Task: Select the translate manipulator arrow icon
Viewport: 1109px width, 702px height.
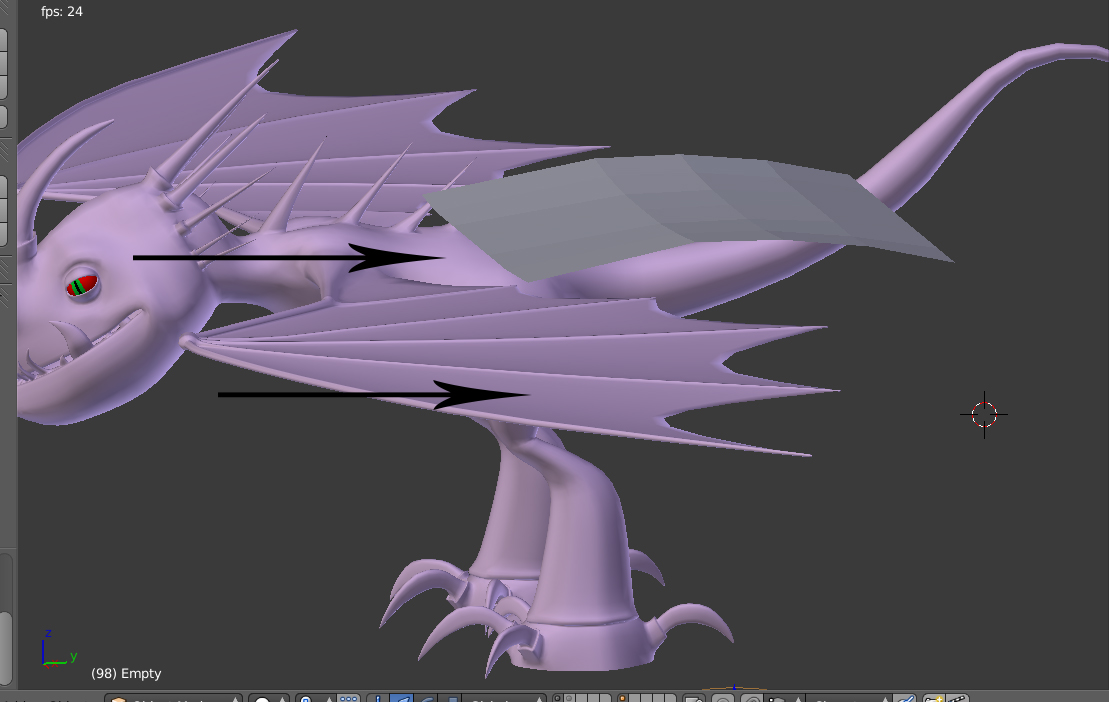Action: 401,698
